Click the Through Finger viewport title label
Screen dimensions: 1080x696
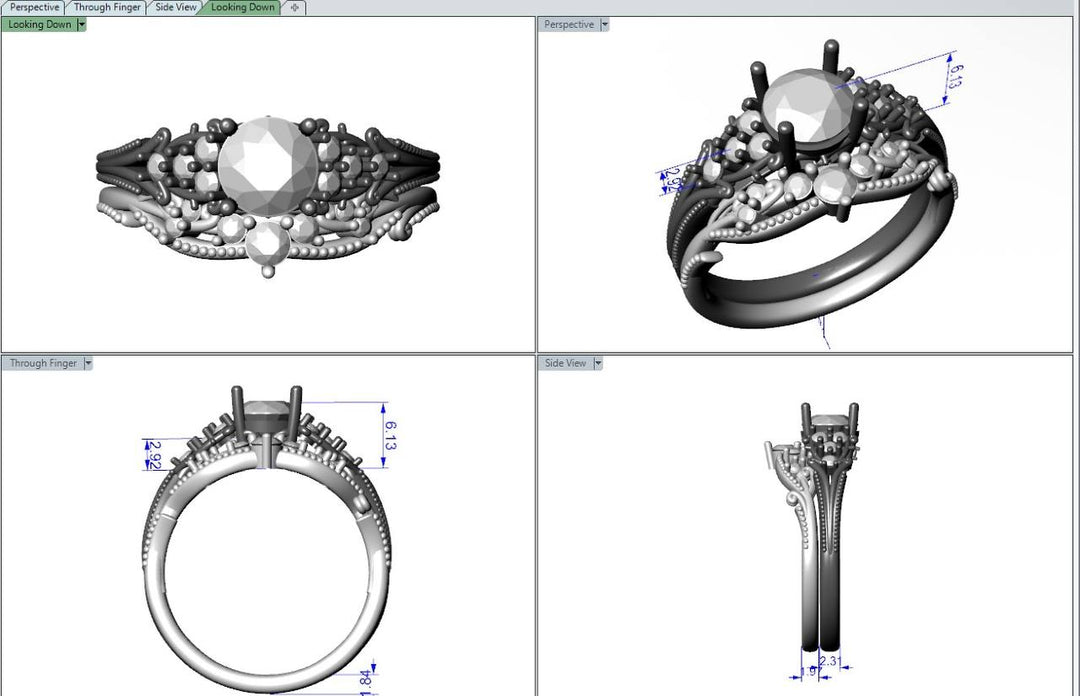pyautogui.click(x=42, y=363)
